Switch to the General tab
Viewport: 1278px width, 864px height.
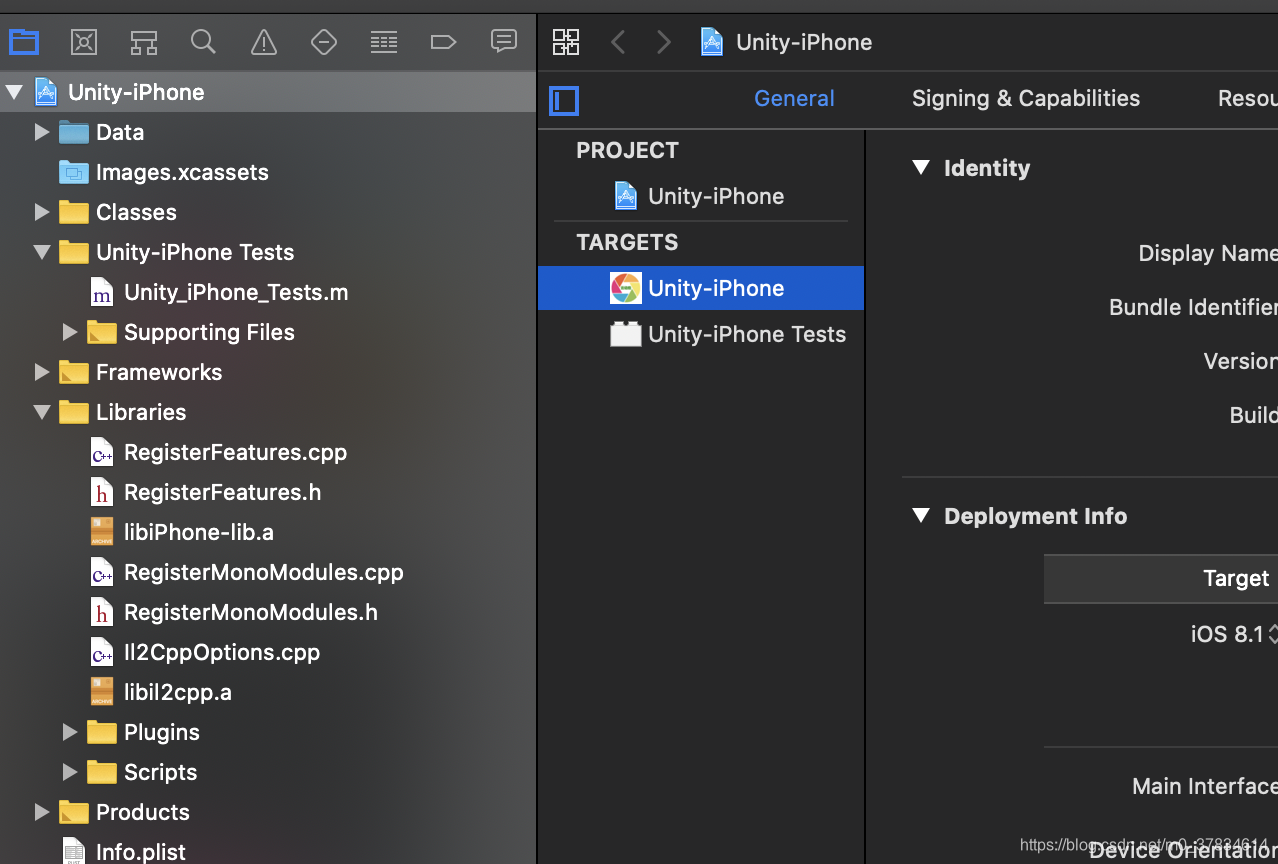[x=794, y=98]
